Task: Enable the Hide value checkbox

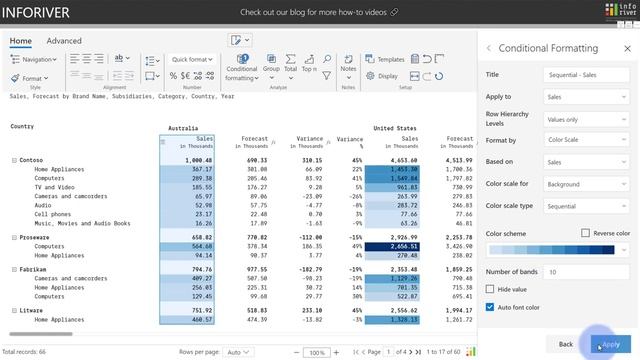Action: point(490,289)
